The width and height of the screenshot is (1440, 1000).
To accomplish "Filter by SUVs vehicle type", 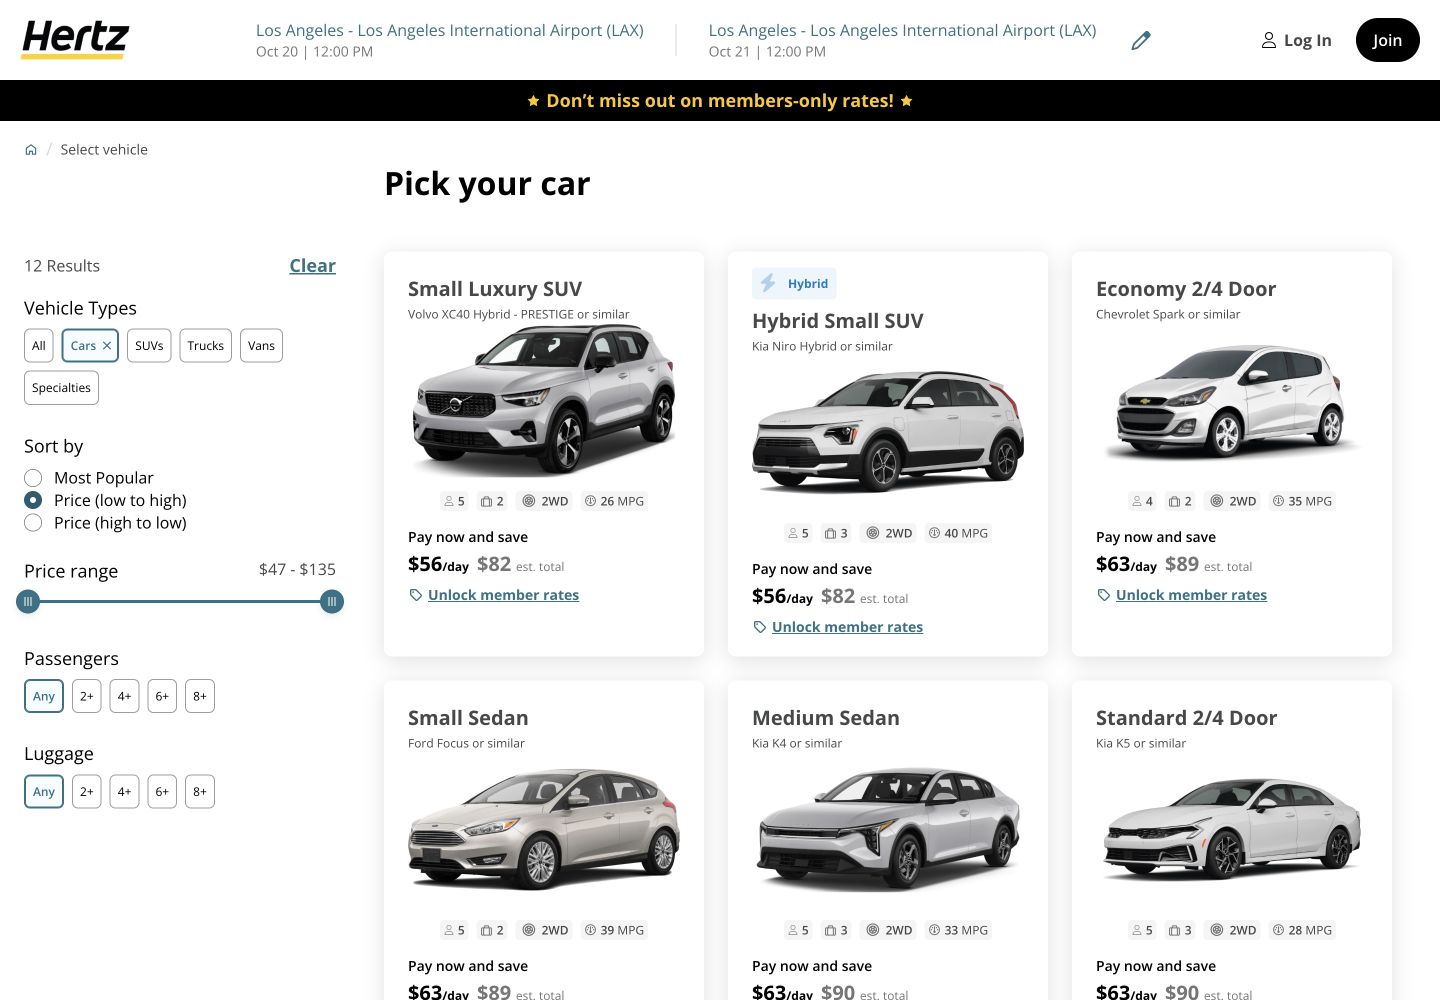I will [x=149, y=346].
